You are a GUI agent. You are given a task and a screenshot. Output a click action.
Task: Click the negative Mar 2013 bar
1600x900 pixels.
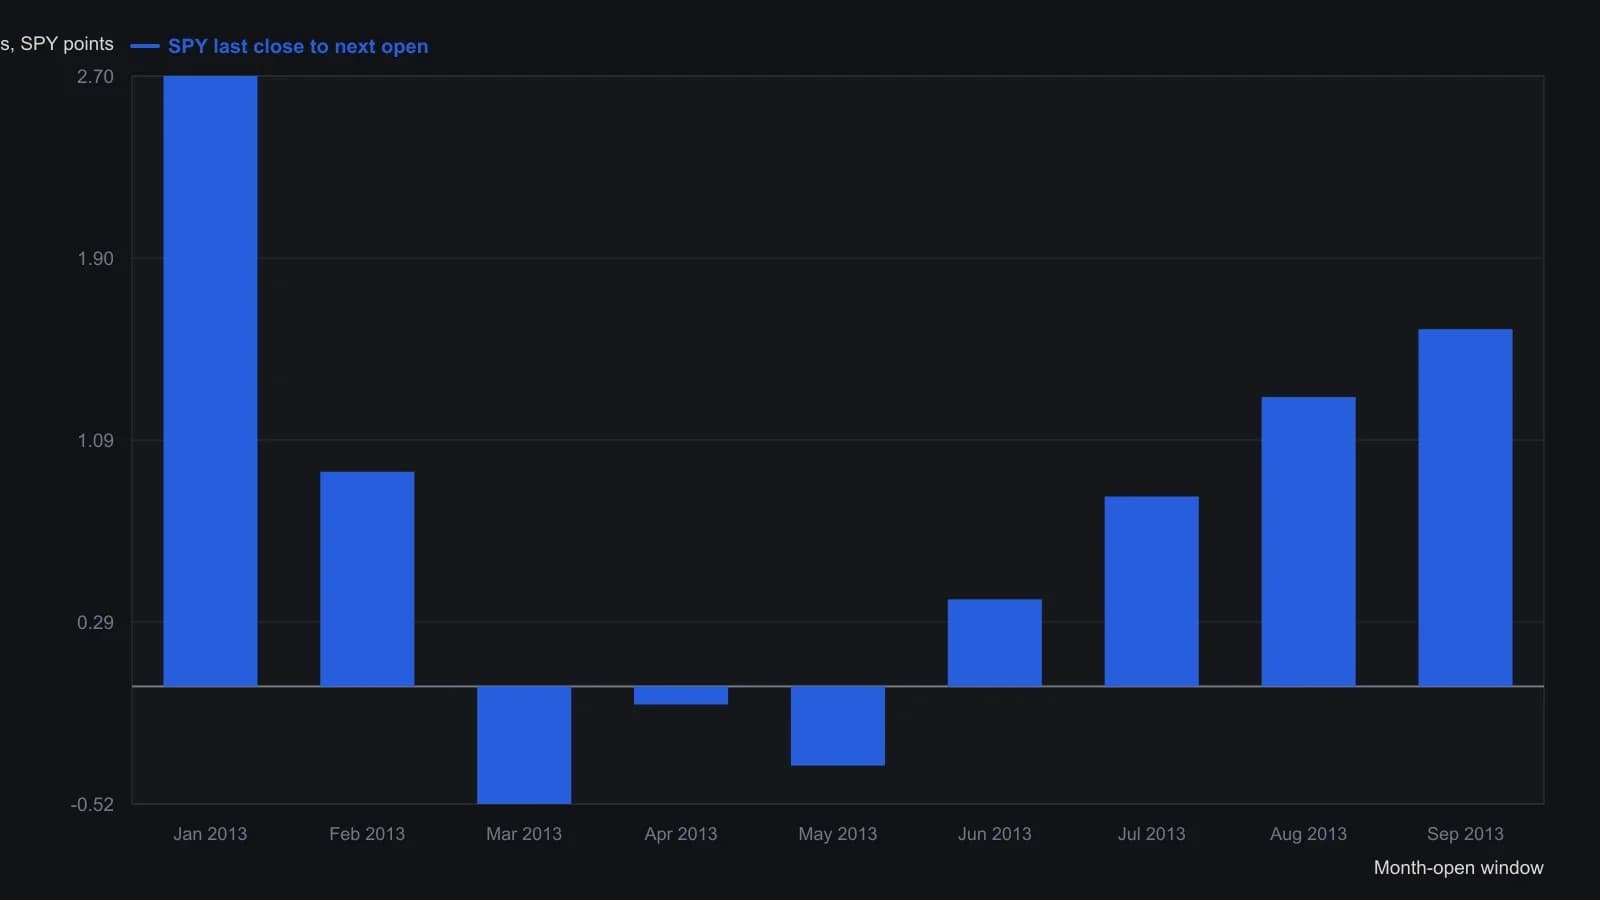pos(524,745)
